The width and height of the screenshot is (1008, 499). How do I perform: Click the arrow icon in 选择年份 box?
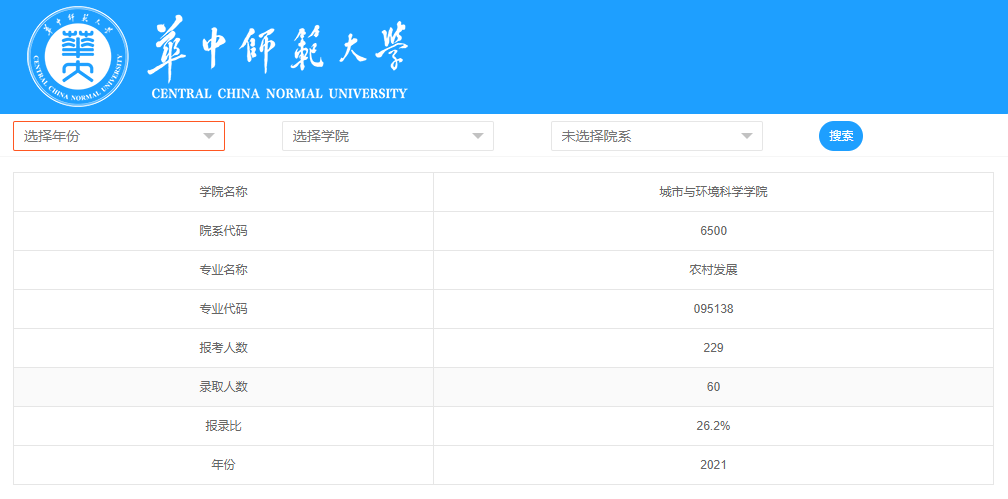point(209,136)
